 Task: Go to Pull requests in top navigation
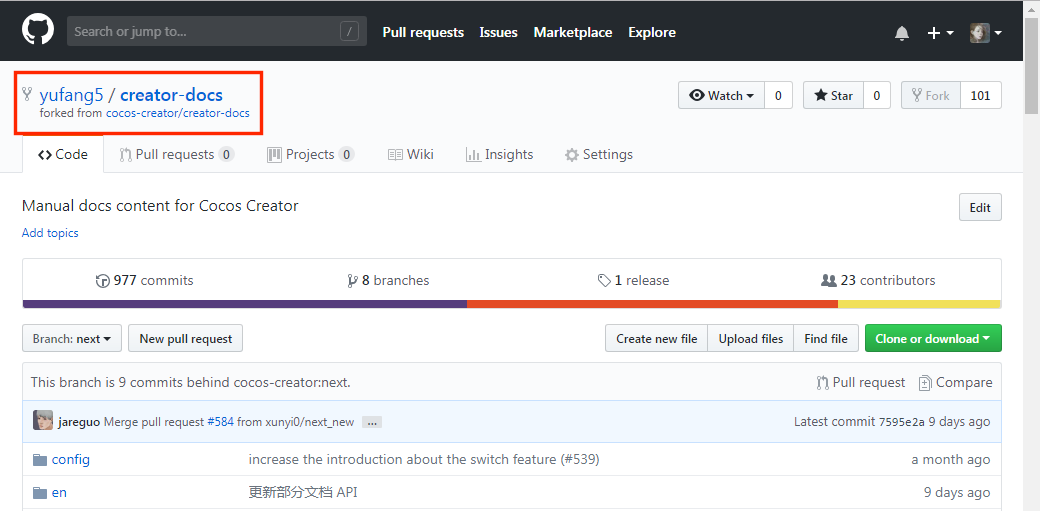tap(423, 33)
